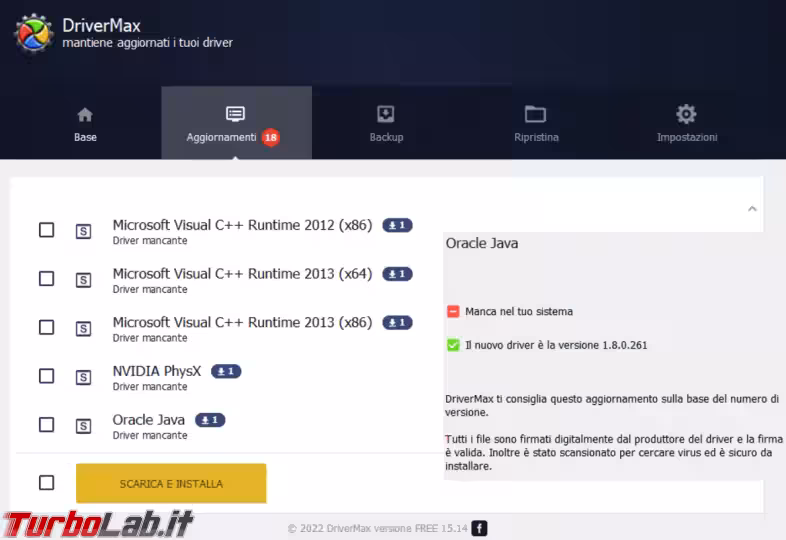The height and width of the screenshot is (540, 786).
Task: Check Microsoft Visual C++ Runtime 2013 (x86)
Action: (x=47, y=327)
